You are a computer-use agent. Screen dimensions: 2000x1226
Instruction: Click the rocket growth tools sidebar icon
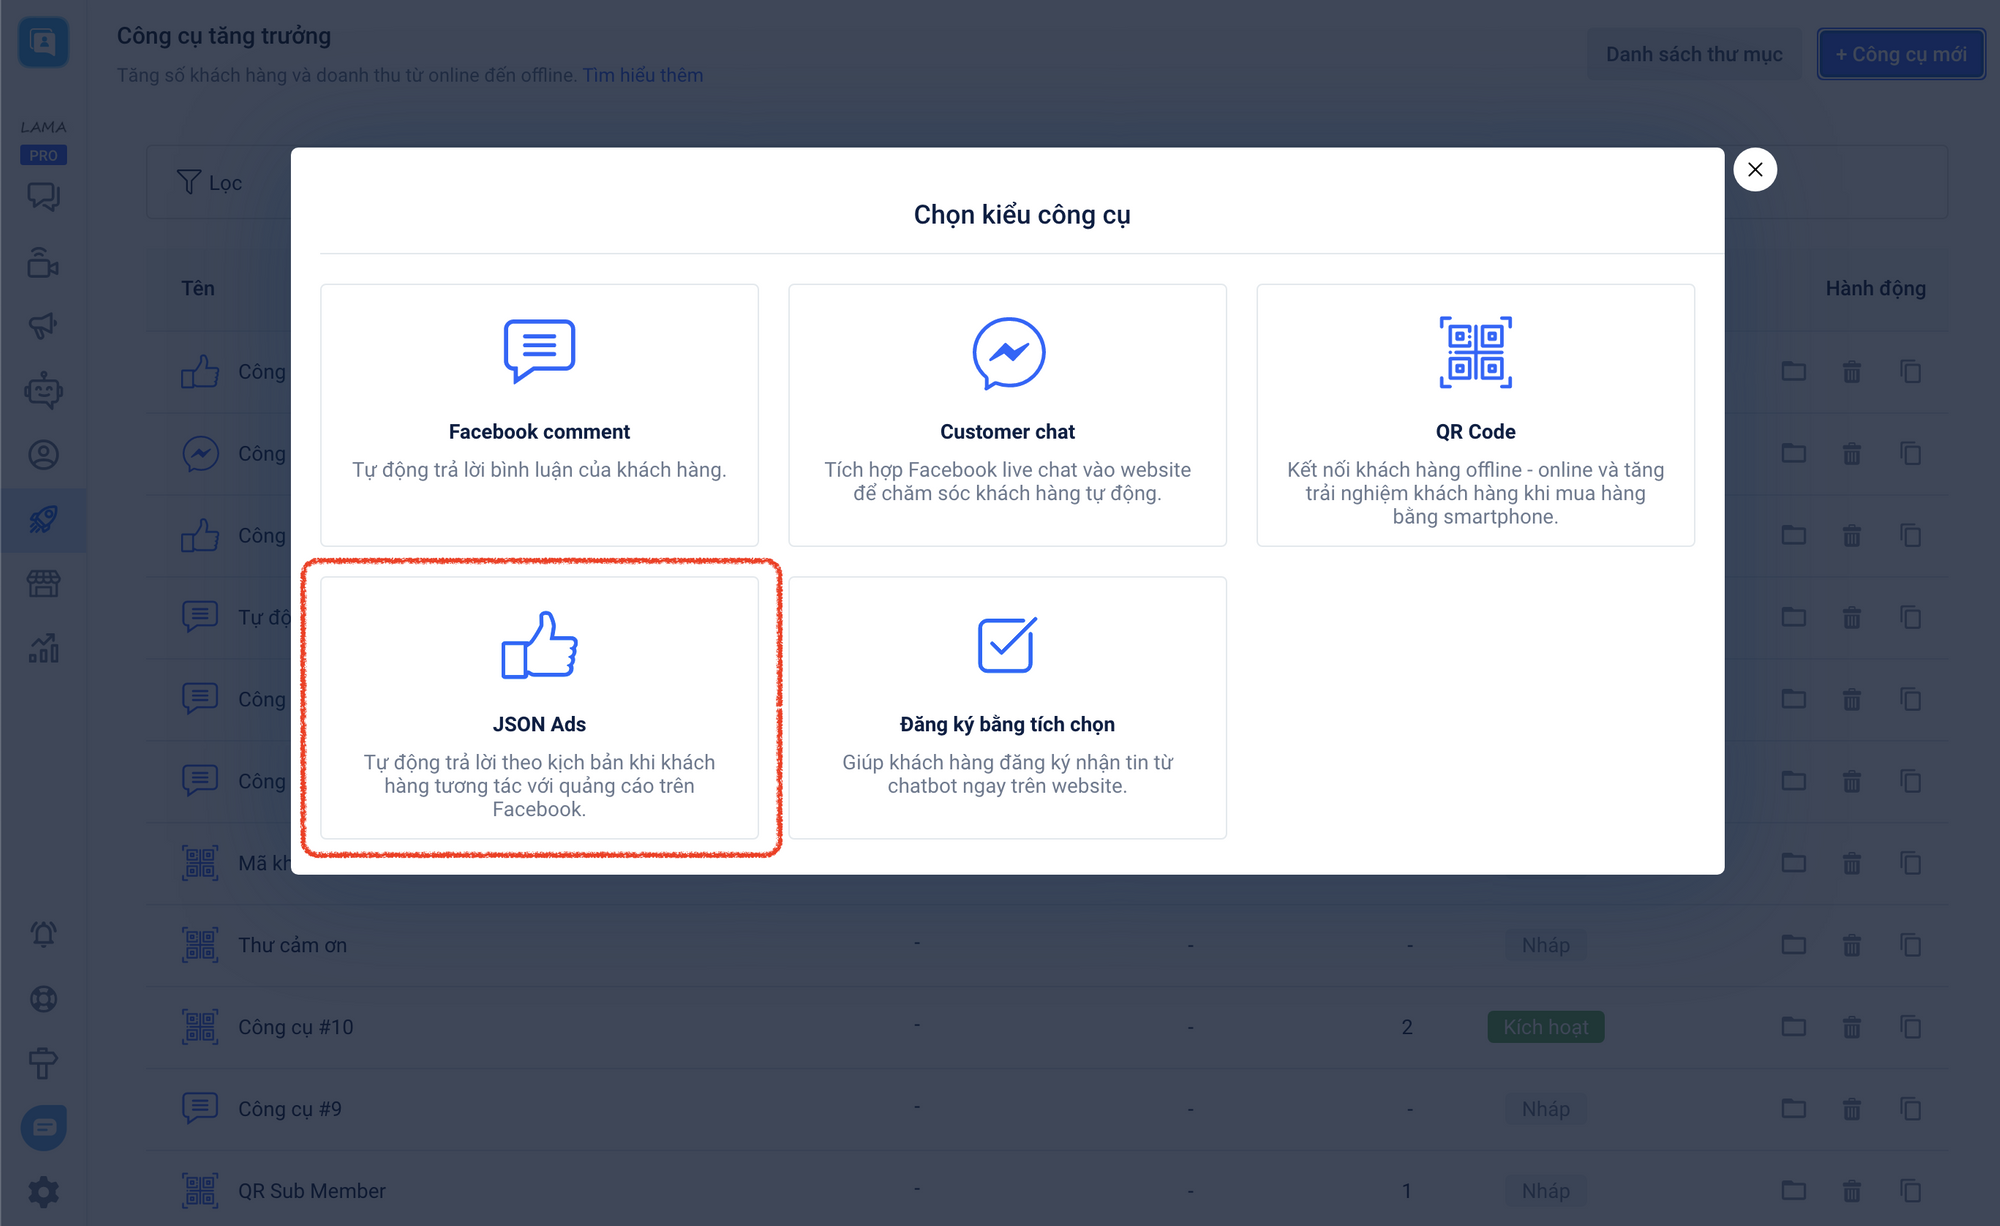(43, 519)
